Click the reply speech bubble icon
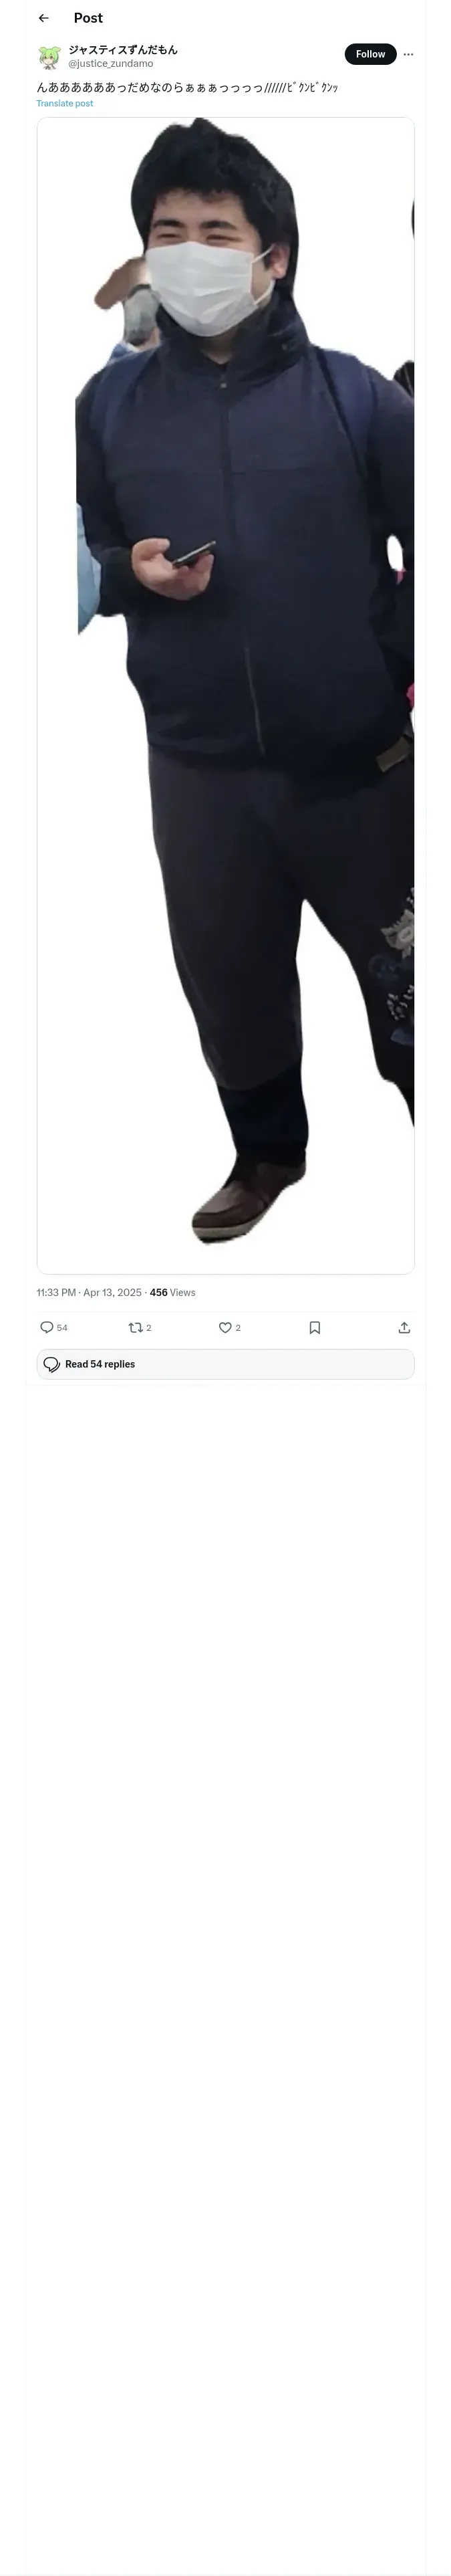Screen dimensions: 451x2576 click(x=46, y=1327)
